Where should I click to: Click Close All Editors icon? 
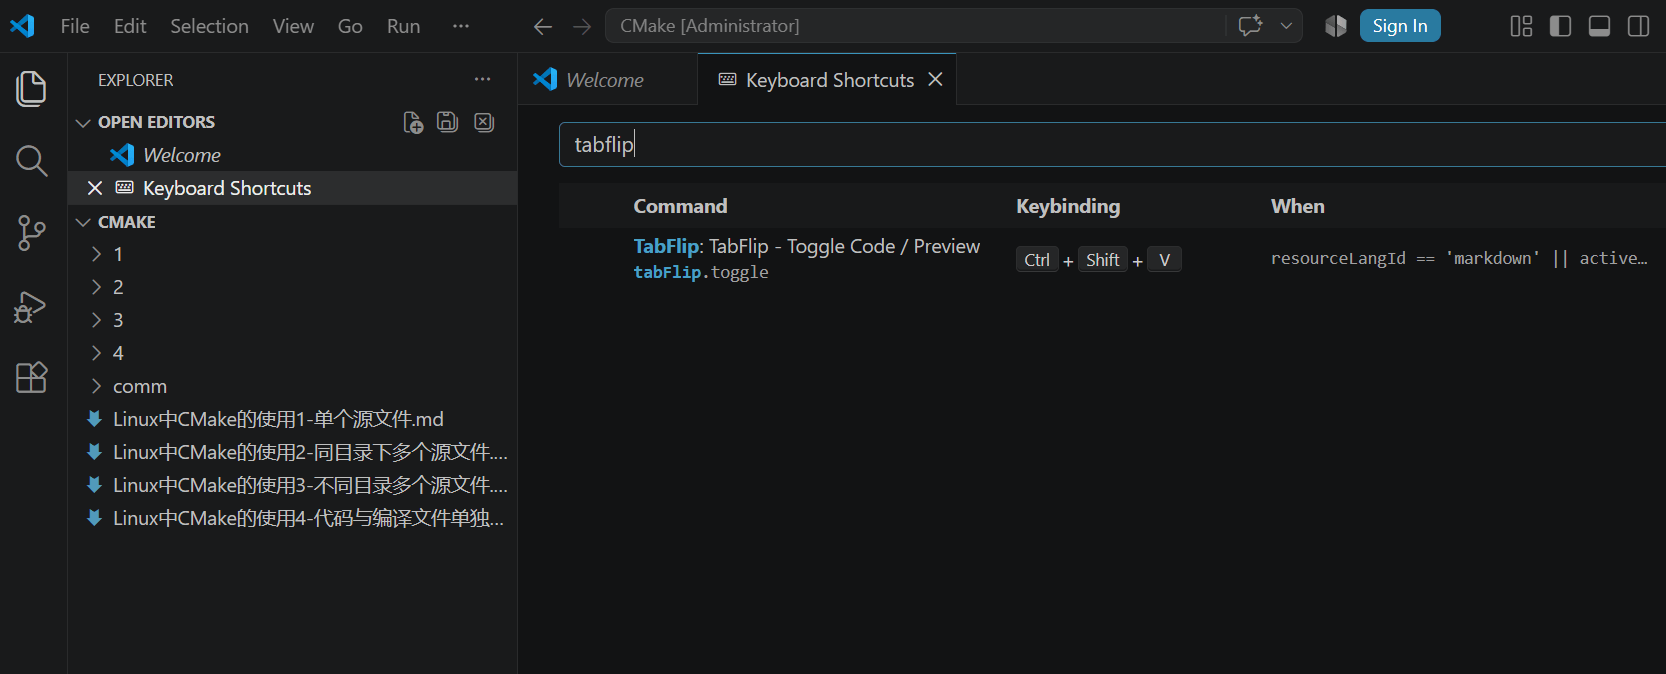pyautogui.click(x=484, y=122)
